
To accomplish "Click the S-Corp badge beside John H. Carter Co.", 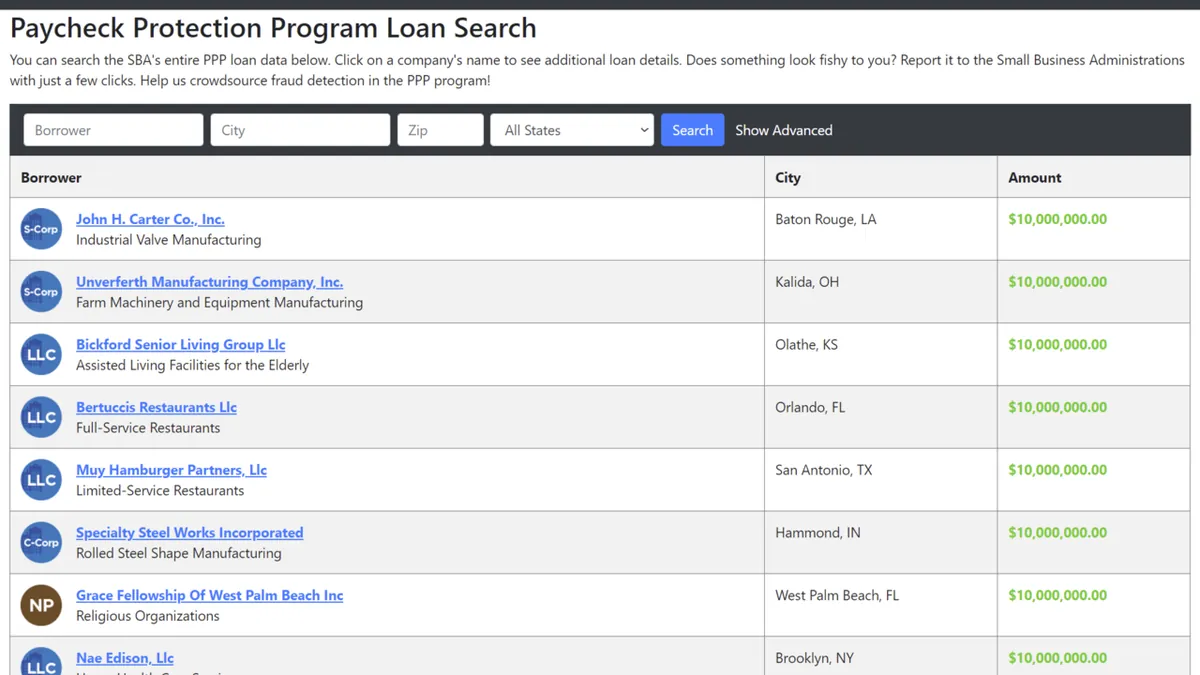I will [x=41, y=229].
